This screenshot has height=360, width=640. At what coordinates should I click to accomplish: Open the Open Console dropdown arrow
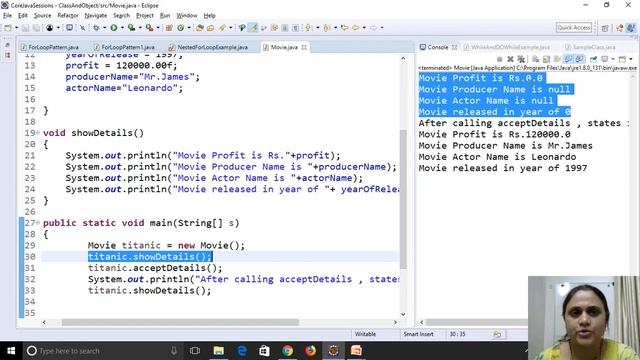(631, 59)
